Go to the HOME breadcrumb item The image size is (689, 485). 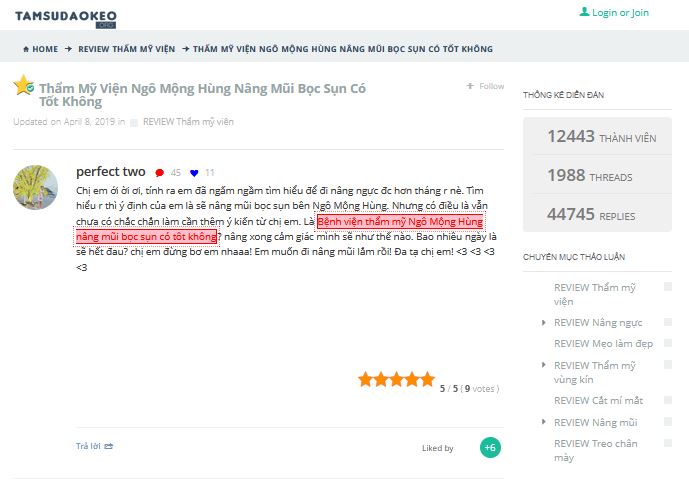tap(45, 49)
